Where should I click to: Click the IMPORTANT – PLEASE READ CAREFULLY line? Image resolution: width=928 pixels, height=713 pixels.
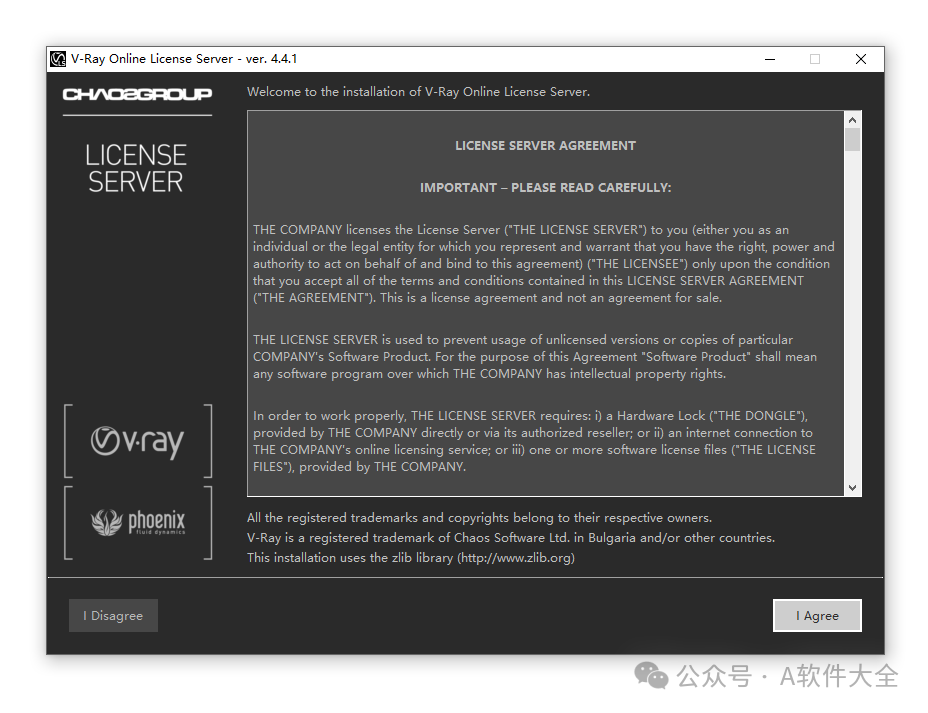(x=545, y=188)
